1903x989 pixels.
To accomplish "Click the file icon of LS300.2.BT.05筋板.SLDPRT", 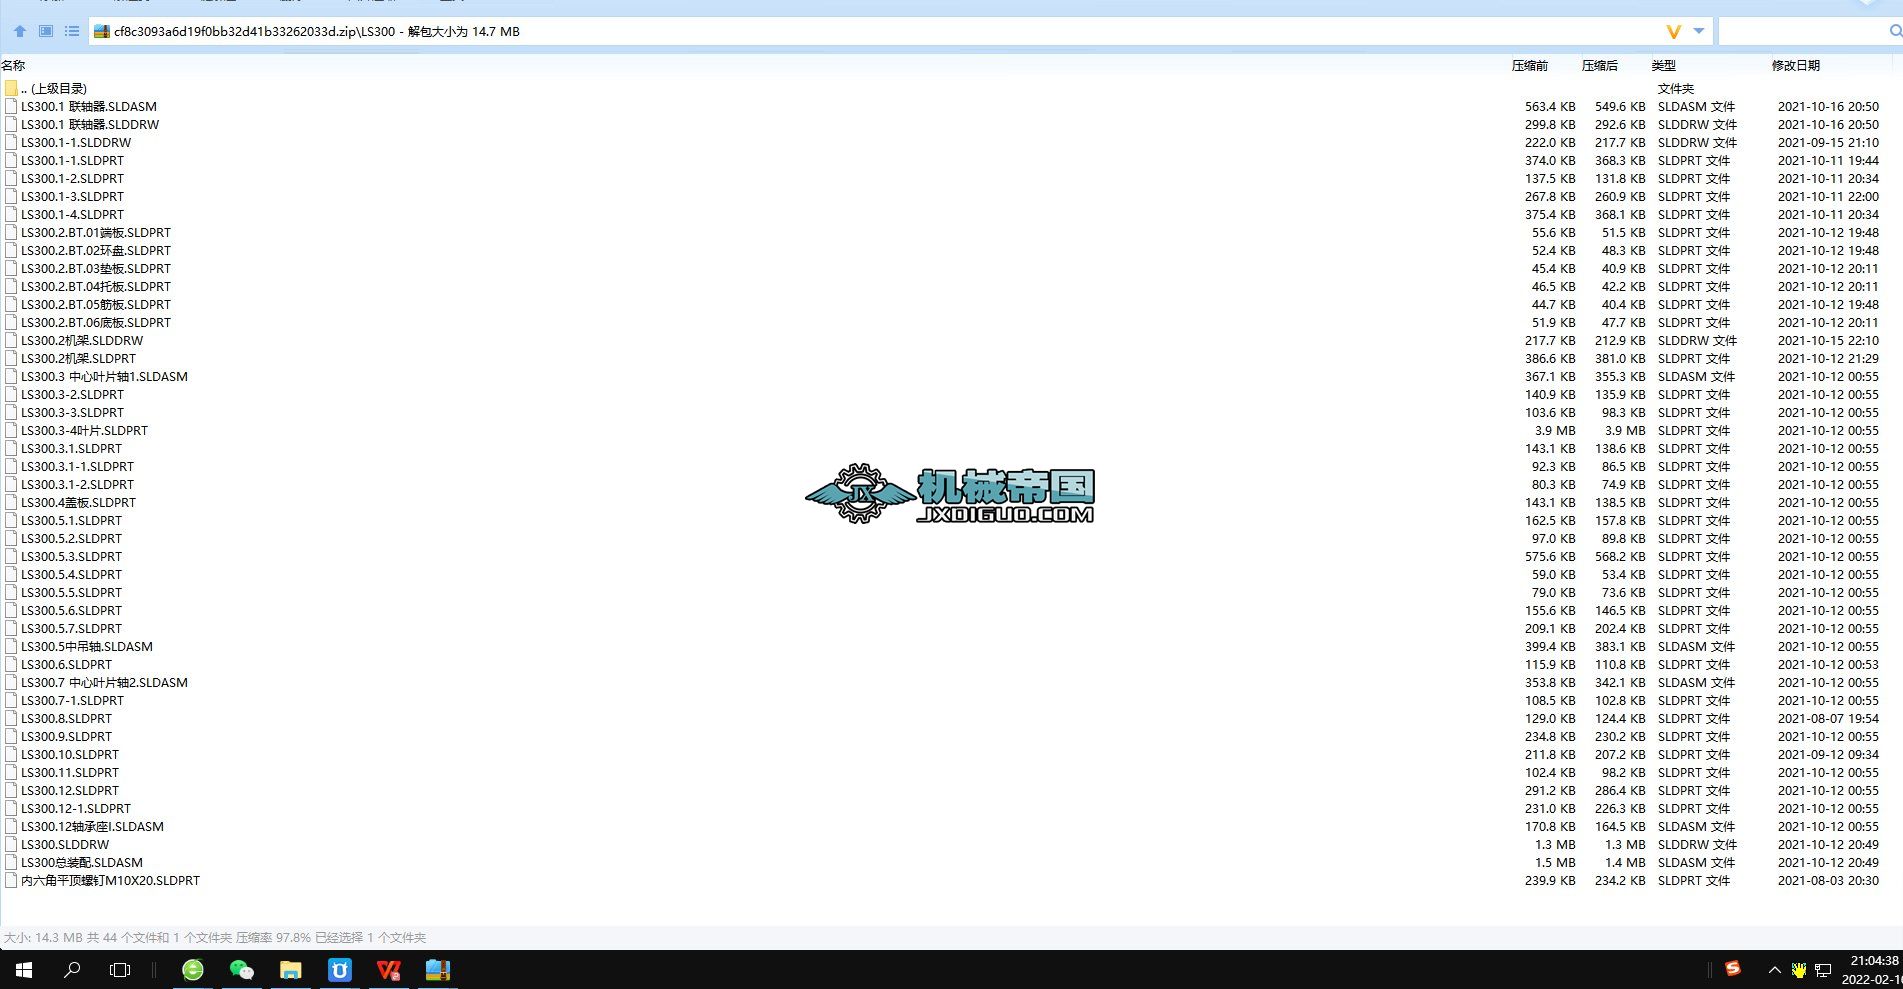I will point(11,304).
